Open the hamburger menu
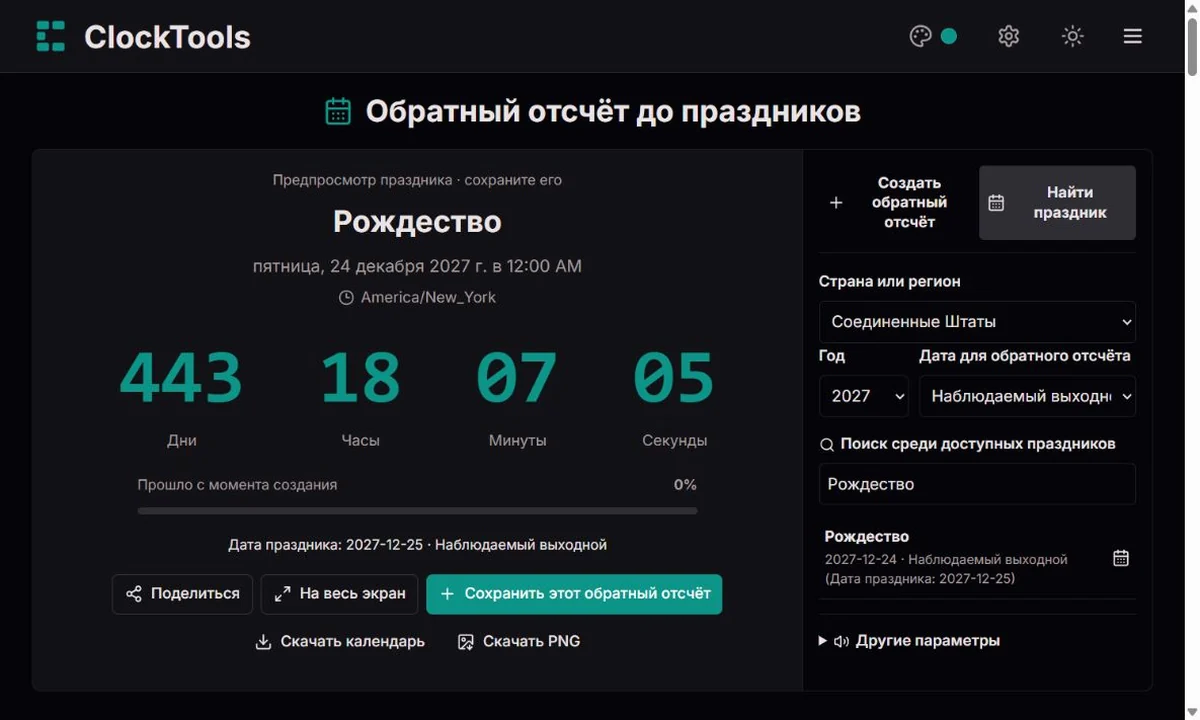Screen dimensions: 1200x720 [1133, 36]
